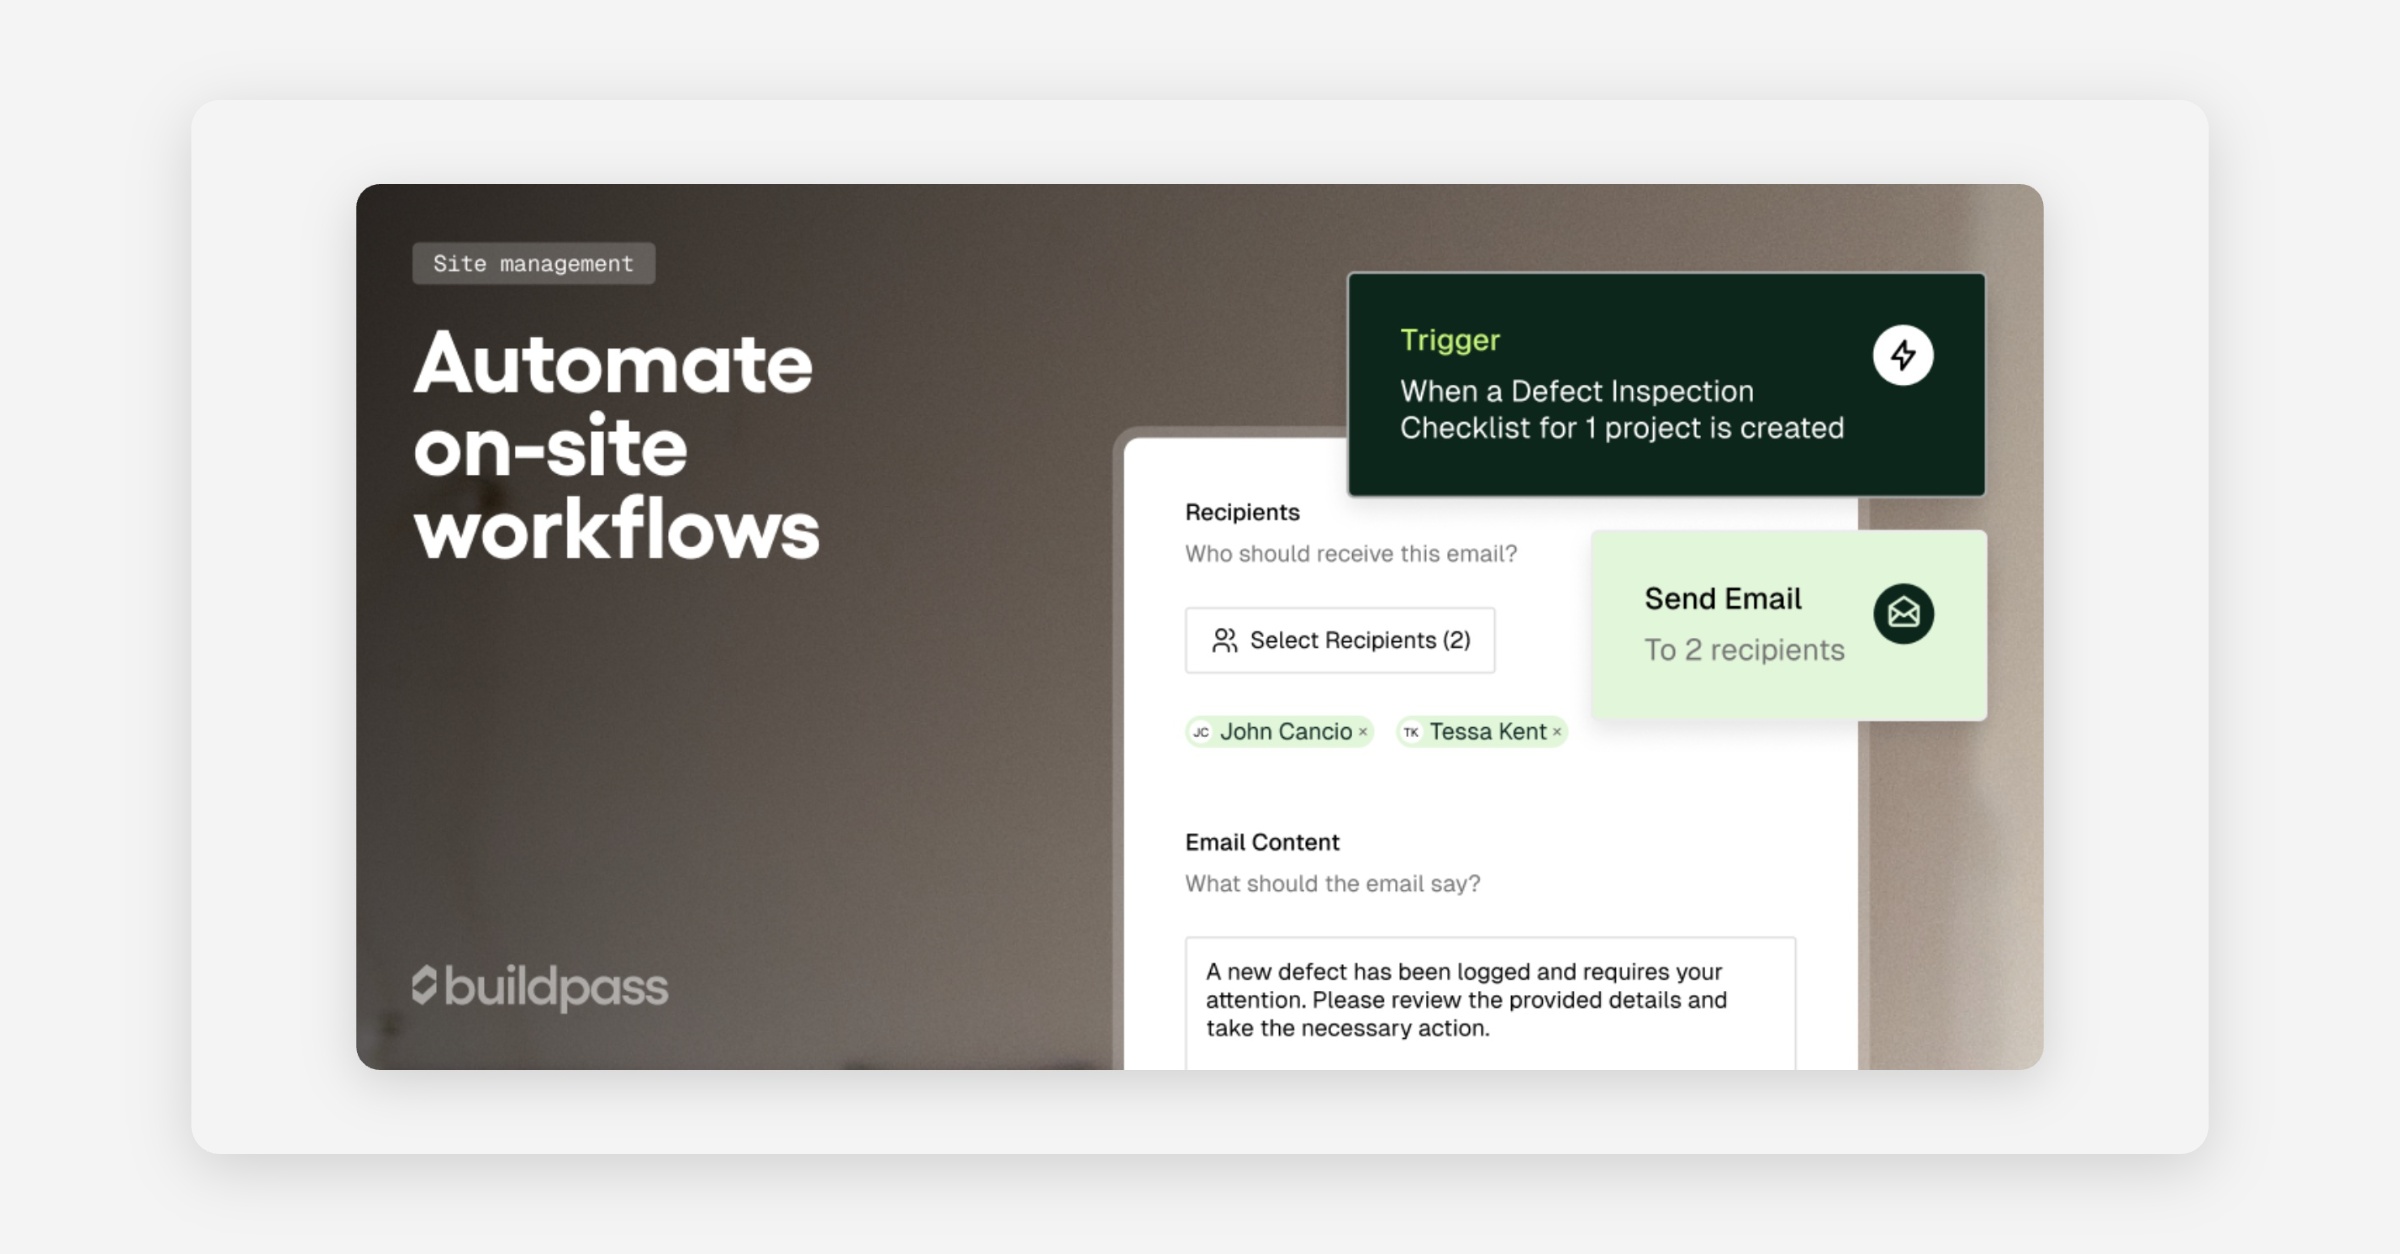Click the TK avatar initials badge
The height and width of the screenshot is (1254, 2400).
pyautogui.click(x=1411, y=732)
